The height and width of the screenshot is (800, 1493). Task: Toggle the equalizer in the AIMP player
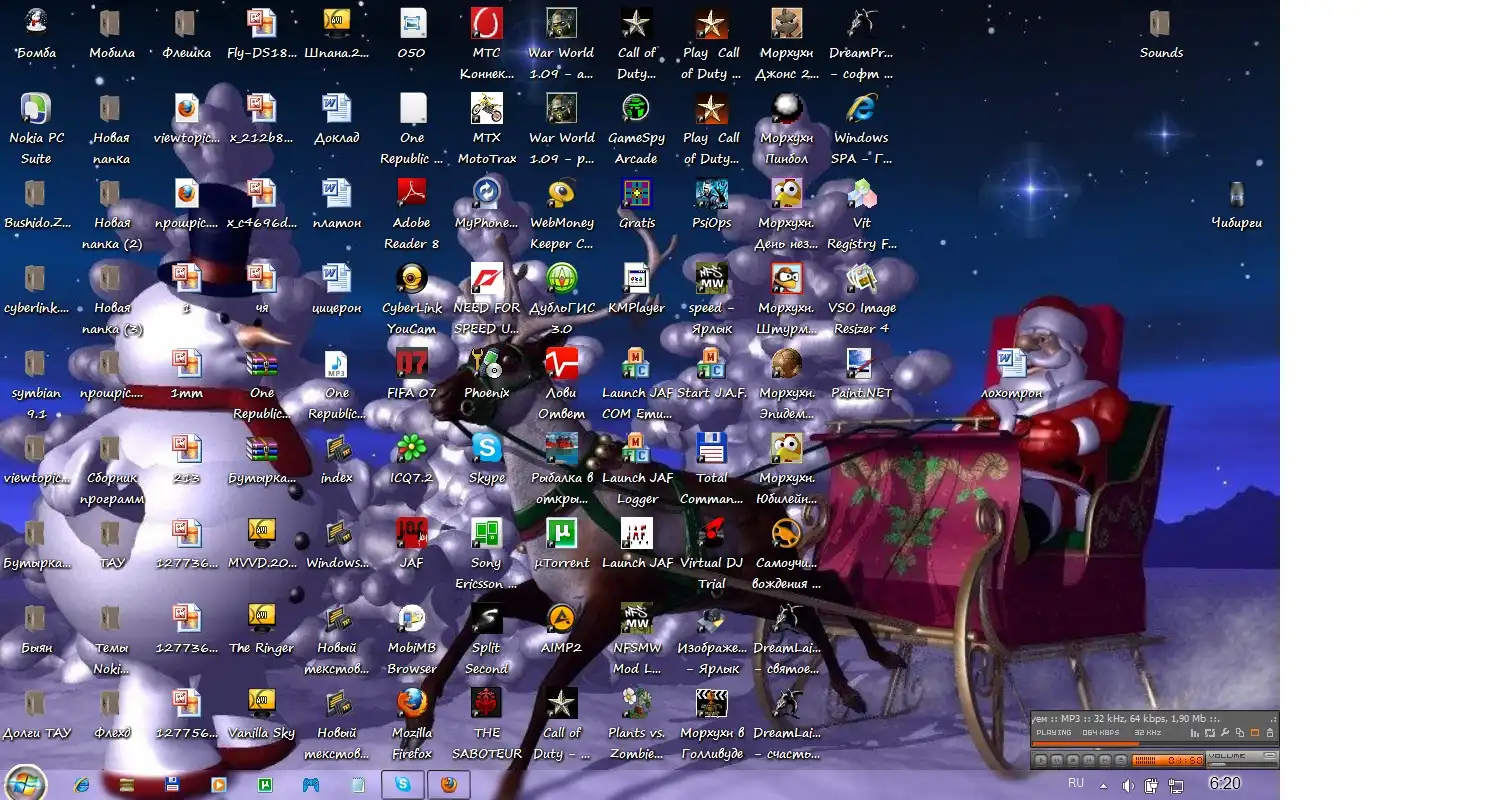click(1194, 733)
